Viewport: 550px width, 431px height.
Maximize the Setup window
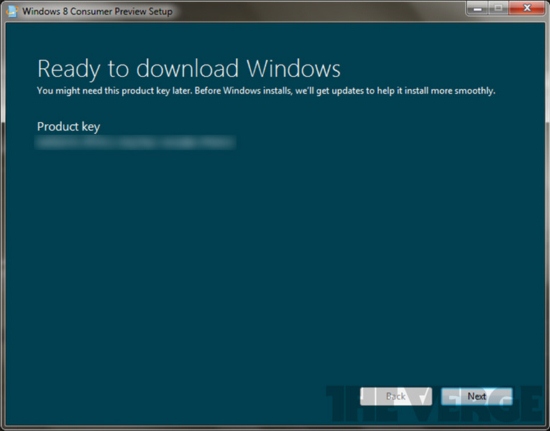[x=498, y=8]
